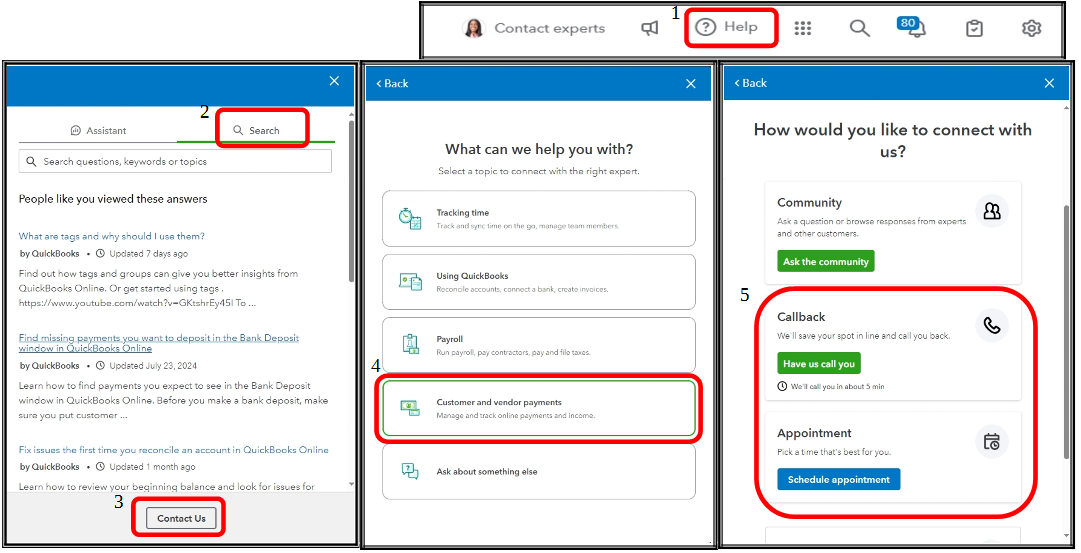Viewport: 1081px width, 553px height.
Task: Click the Tracking time stopwatch icon
Action: click(410, 219)
